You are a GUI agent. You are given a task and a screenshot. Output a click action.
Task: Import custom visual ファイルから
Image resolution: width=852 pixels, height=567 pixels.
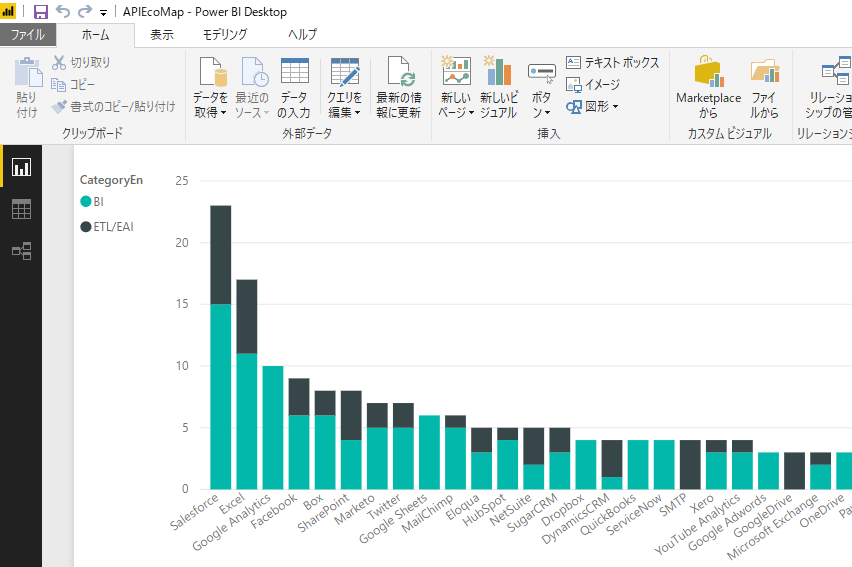click(765, 88)
